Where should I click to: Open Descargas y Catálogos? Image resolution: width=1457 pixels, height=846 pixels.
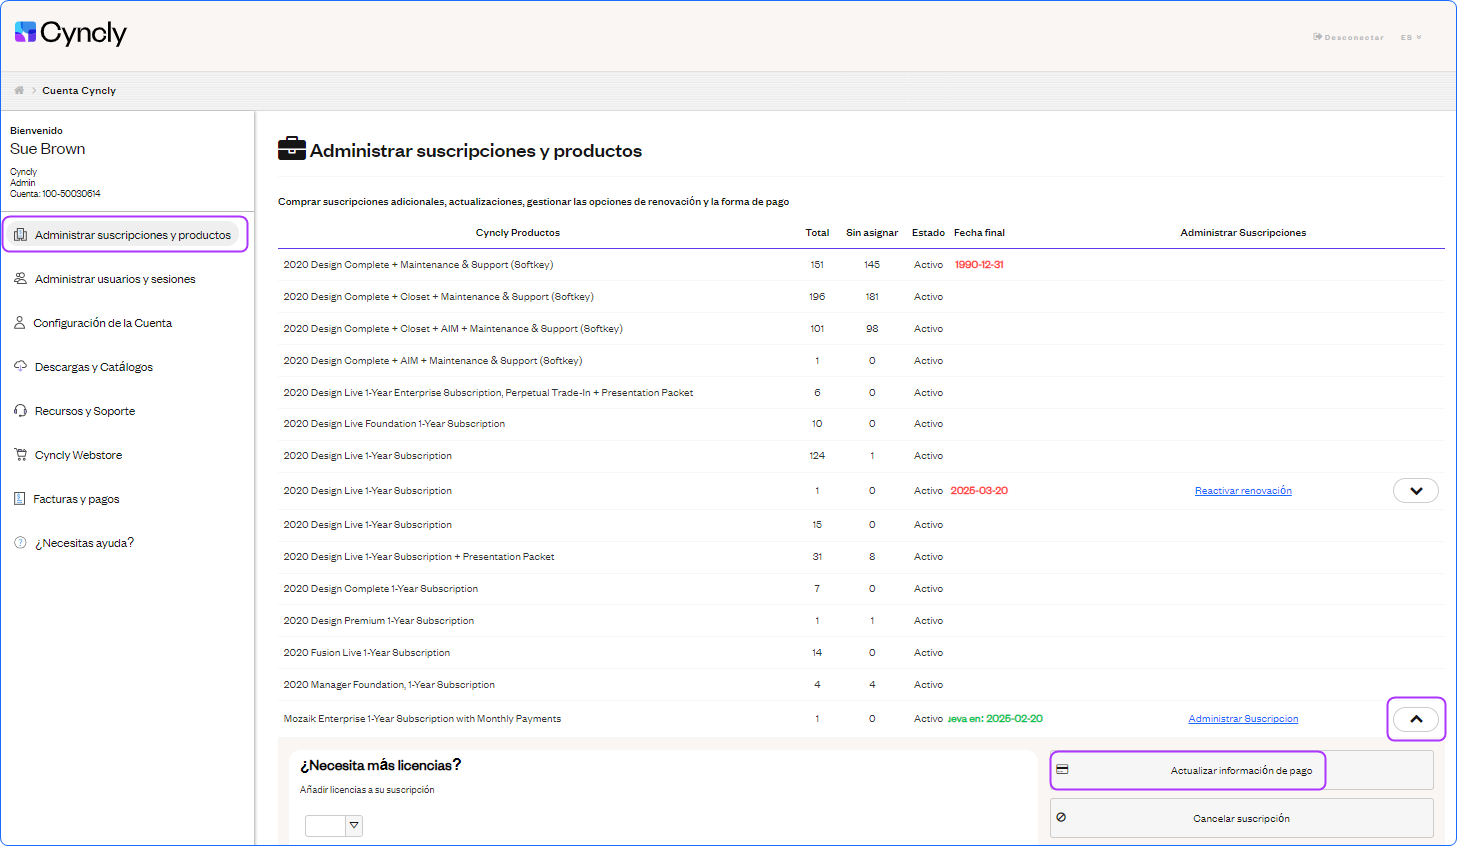point(94,367)
